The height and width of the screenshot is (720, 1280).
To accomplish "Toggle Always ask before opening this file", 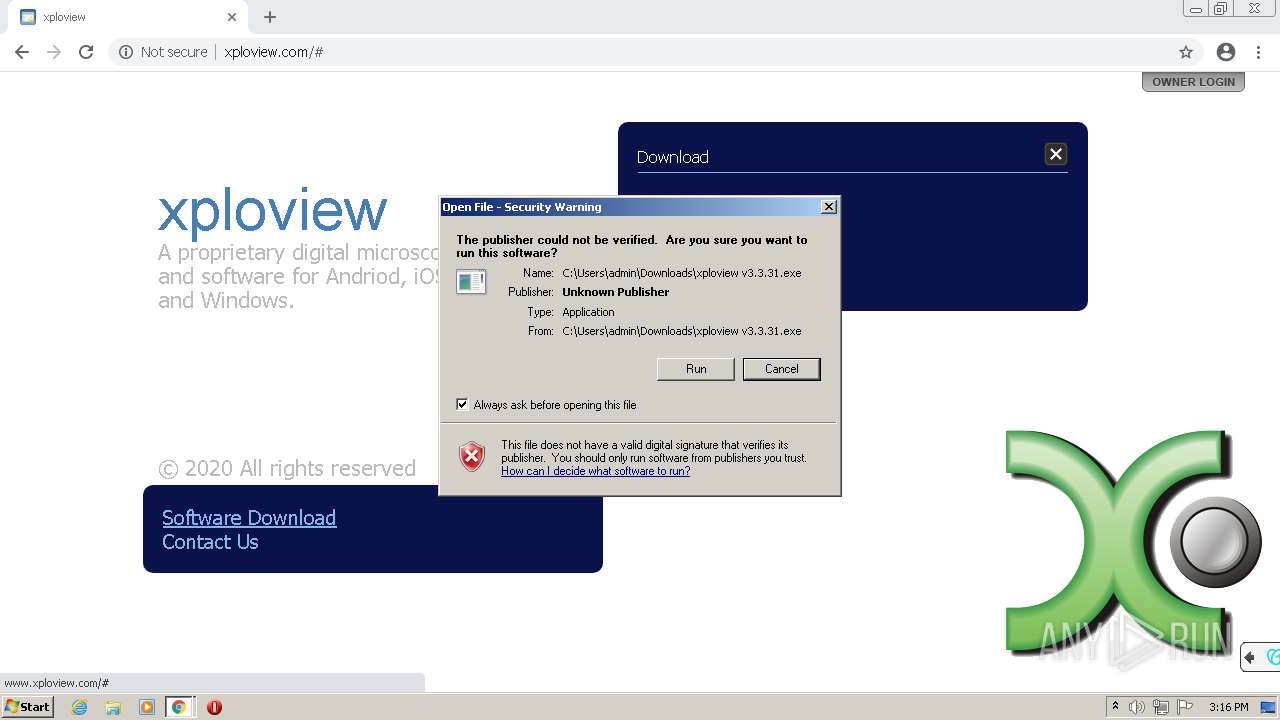I will point(462,405).
